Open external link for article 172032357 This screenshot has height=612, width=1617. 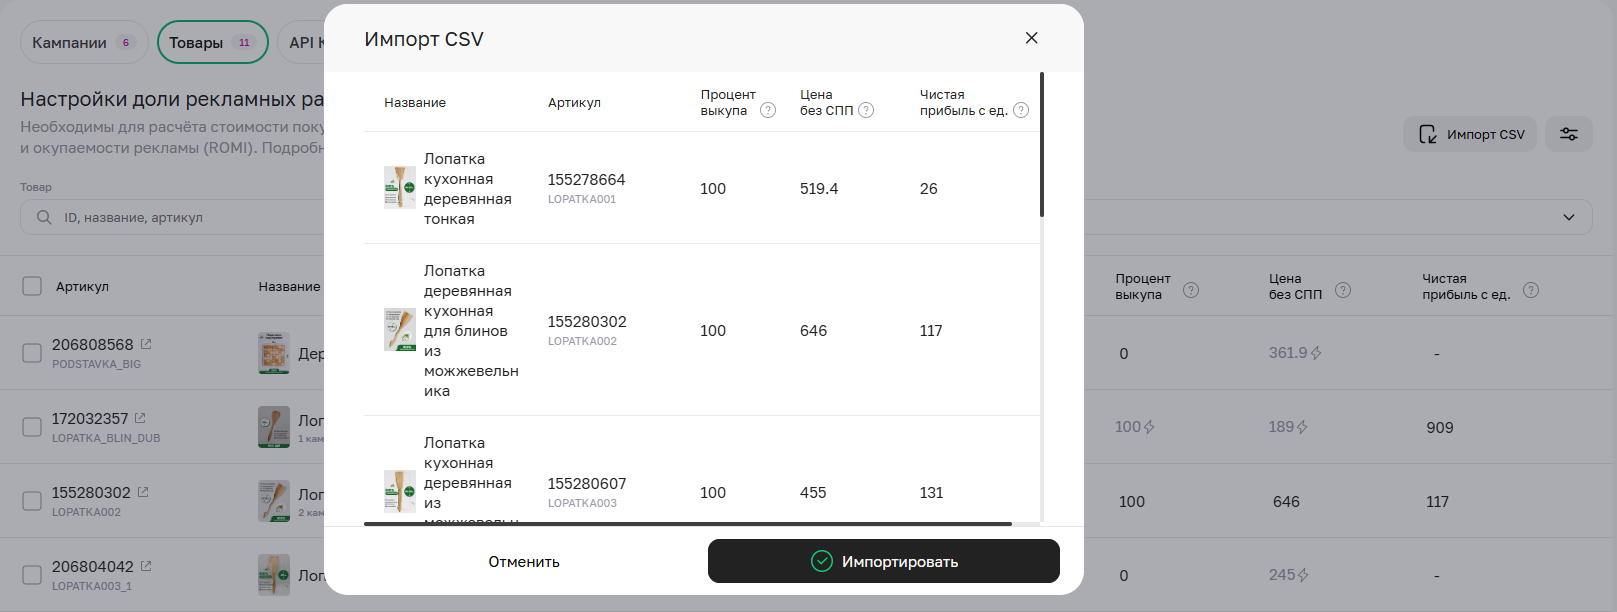pyautogui.click(x=140, y=418)
